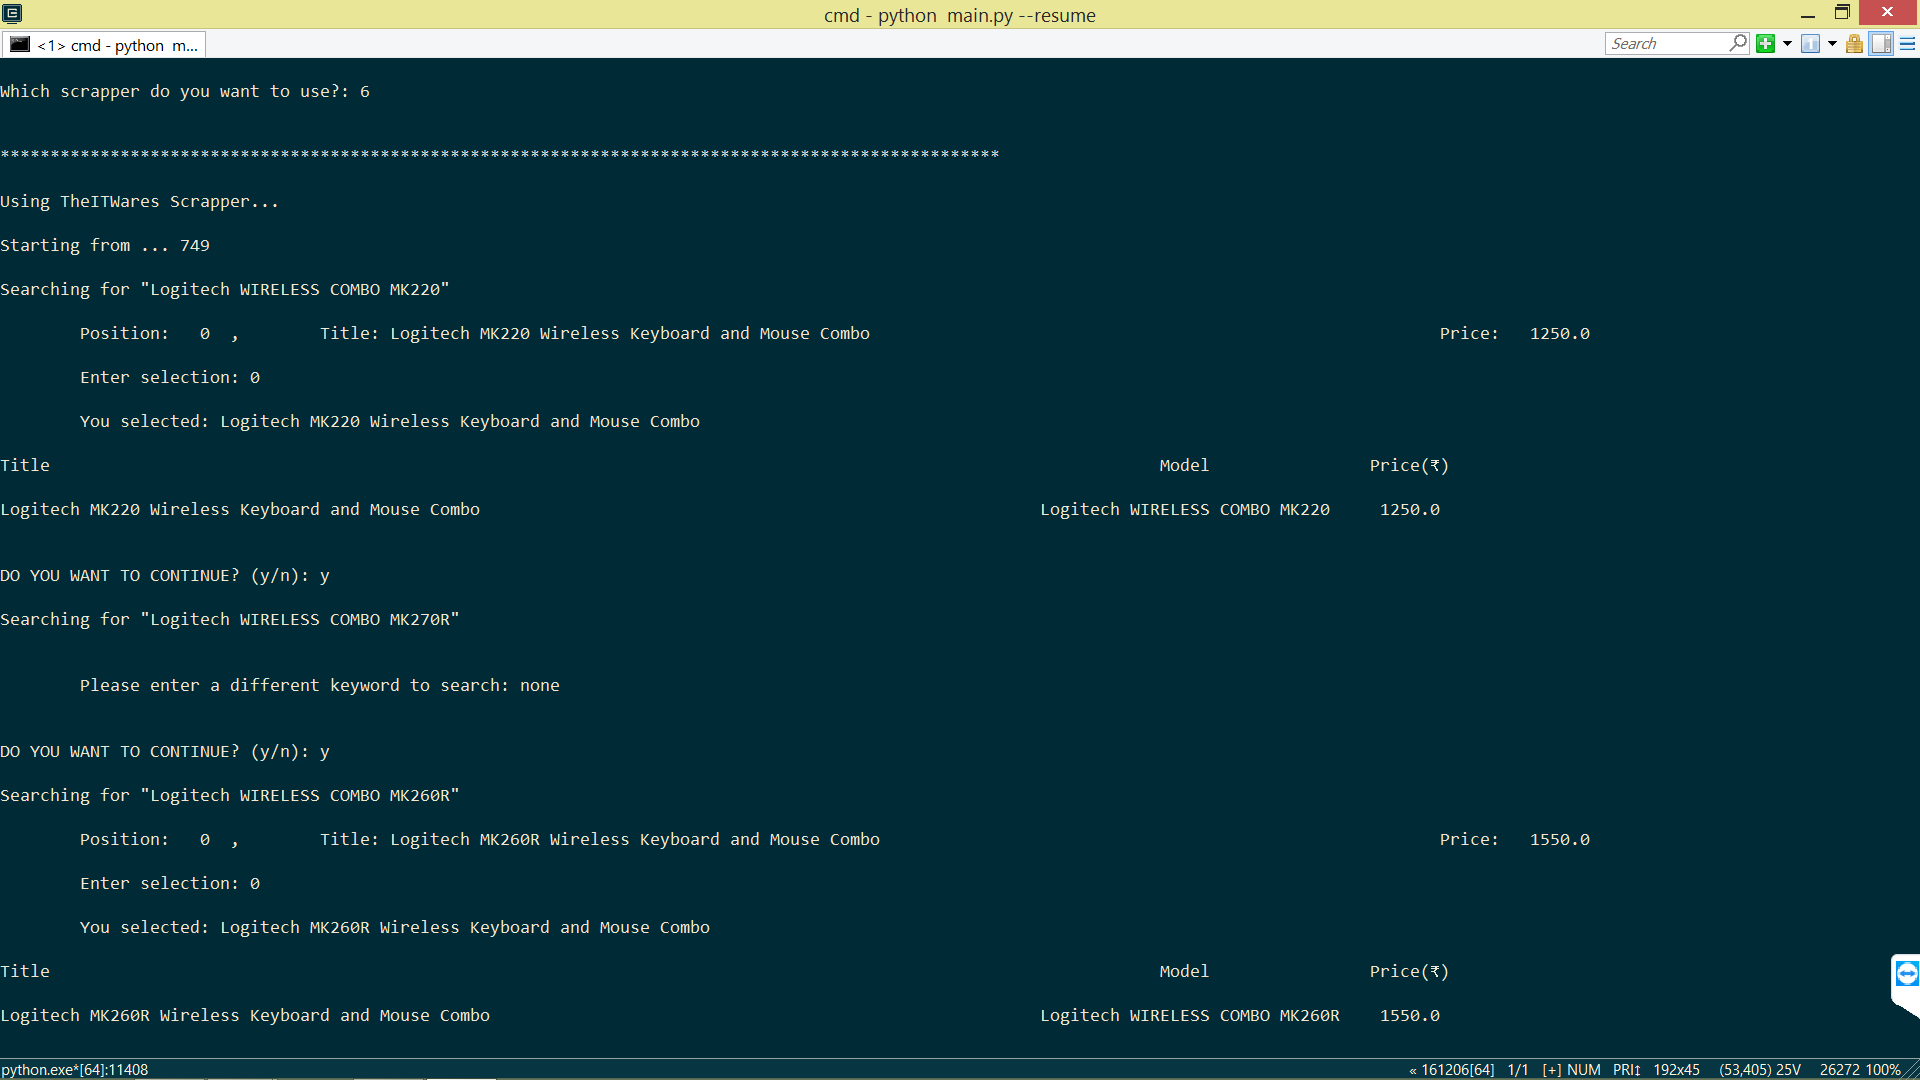Click 'You selected: Logitech MK220 Wireless Keyboard' line
The height and width of the screenshot is (1080, 1920).
(x=390, y=421)
